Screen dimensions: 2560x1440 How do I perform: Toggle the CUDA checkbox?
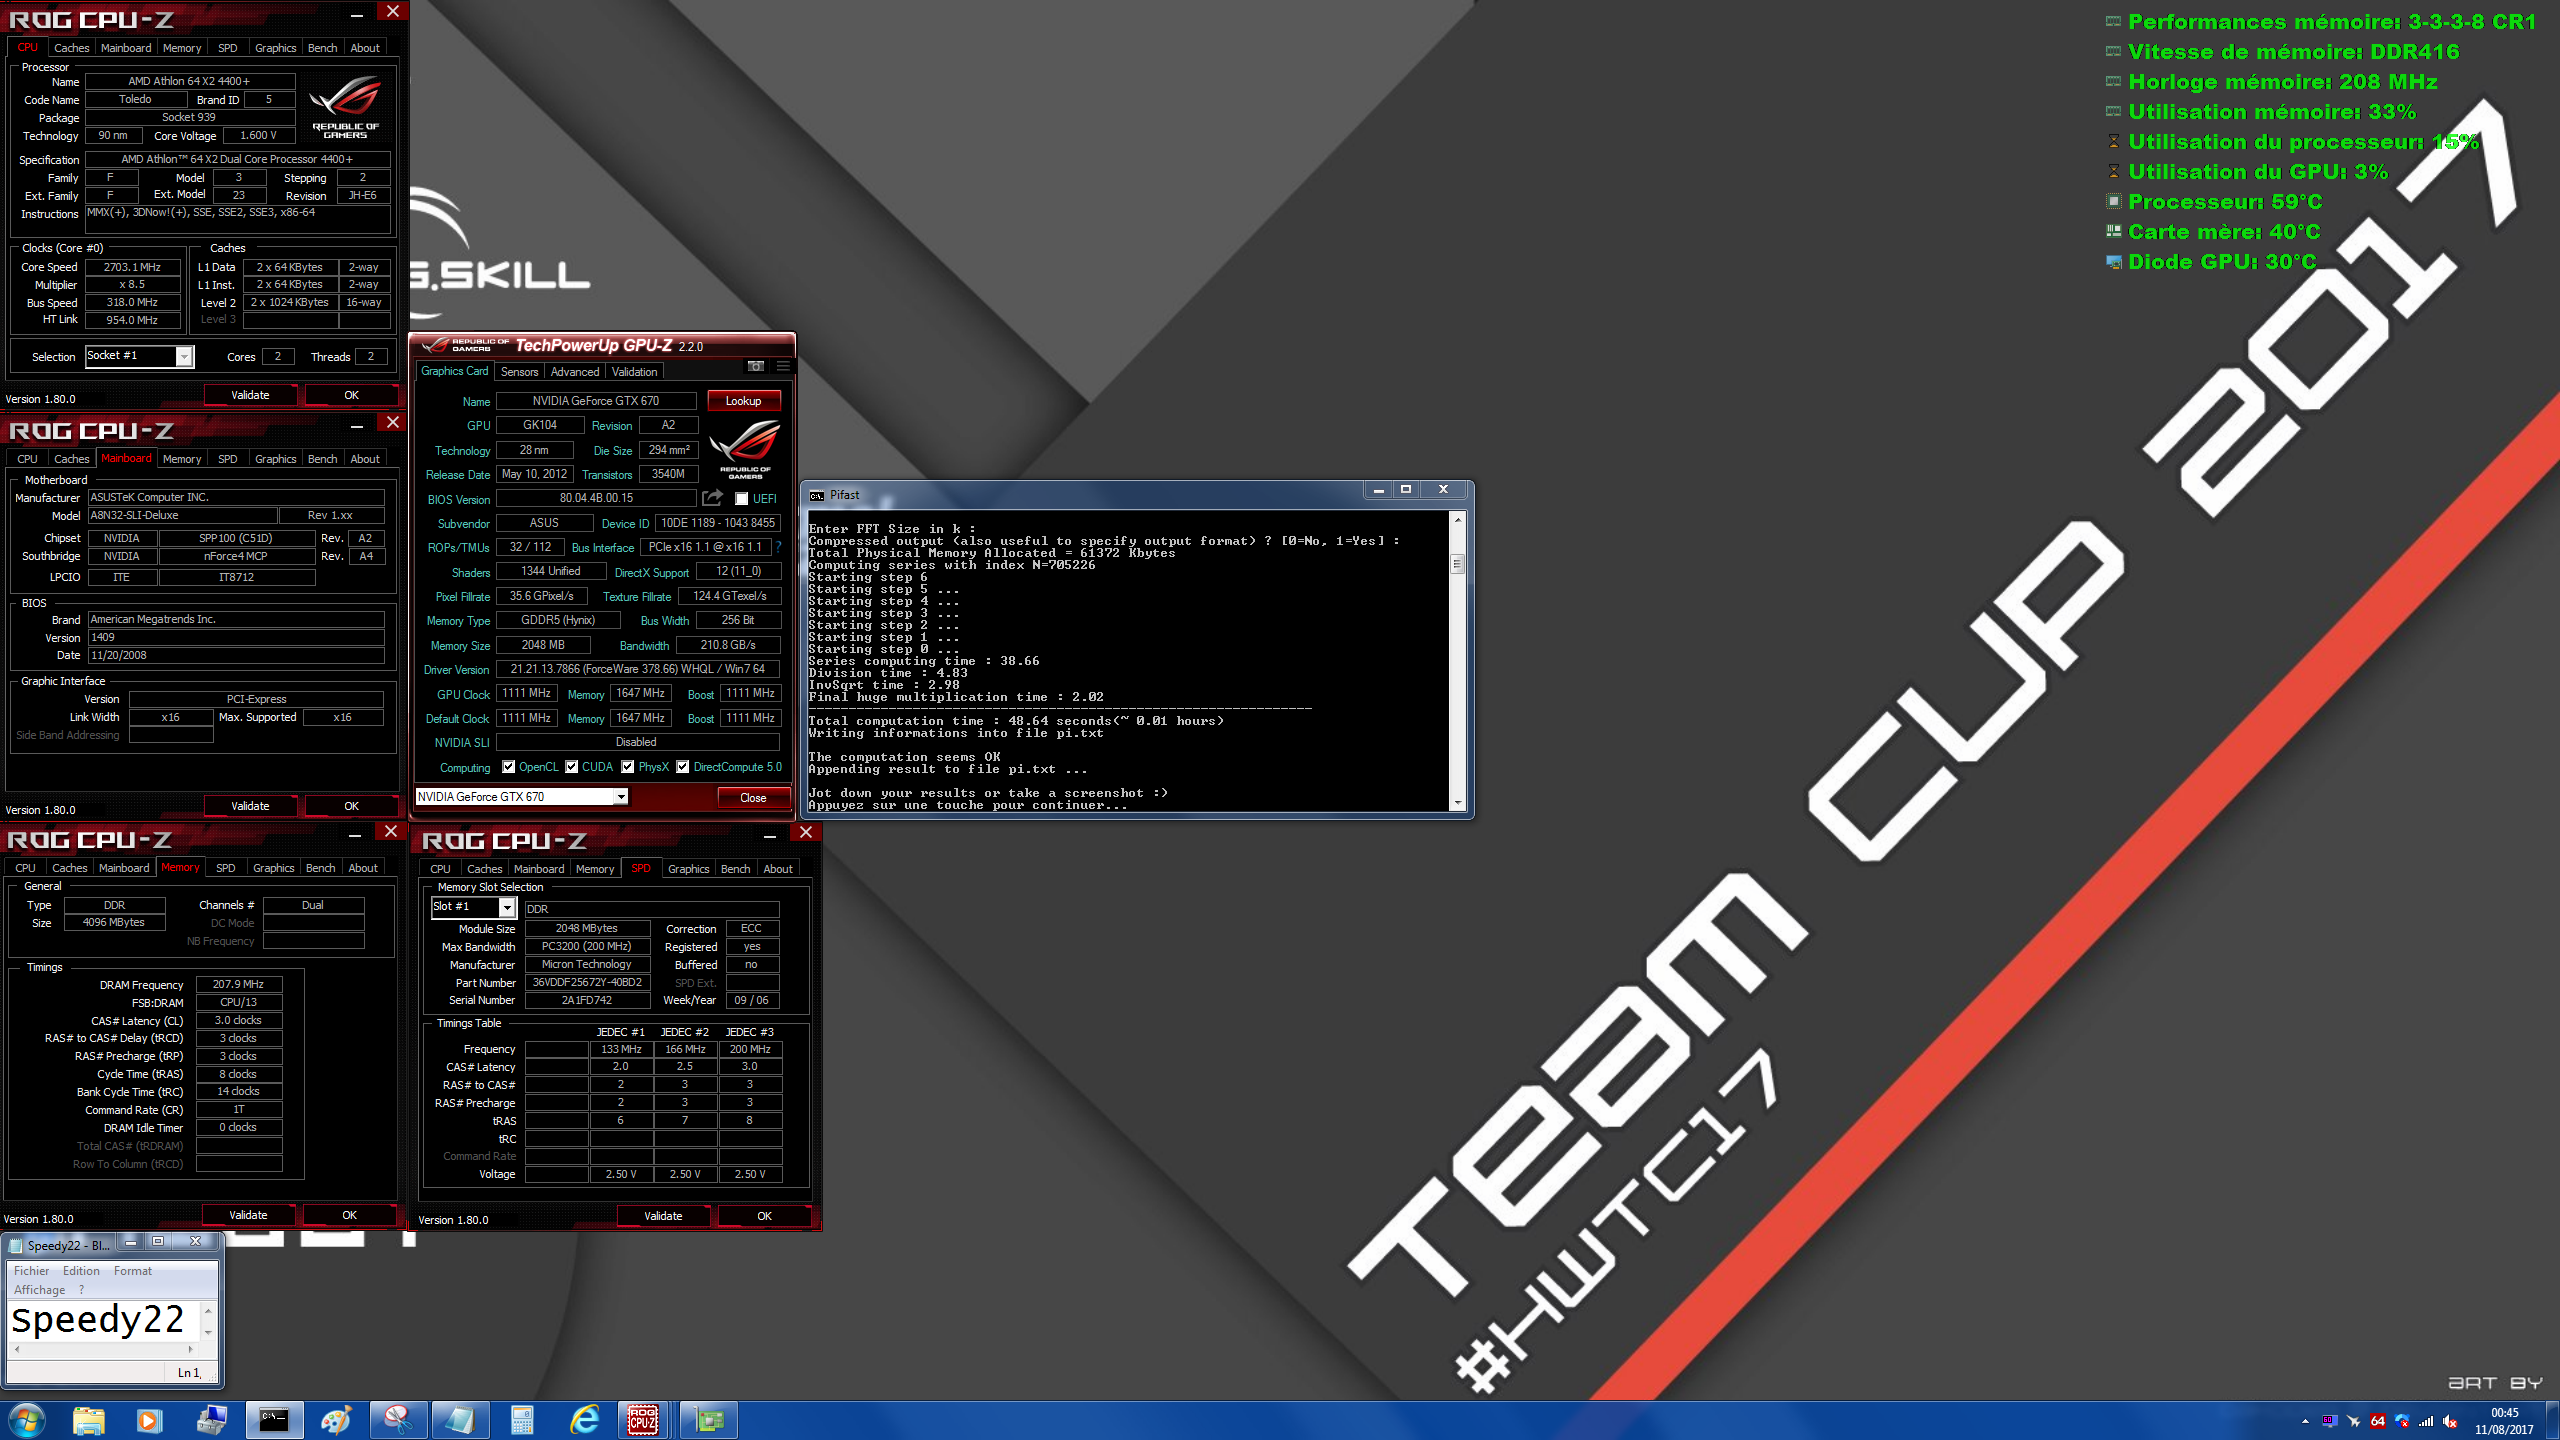[572, 767]
